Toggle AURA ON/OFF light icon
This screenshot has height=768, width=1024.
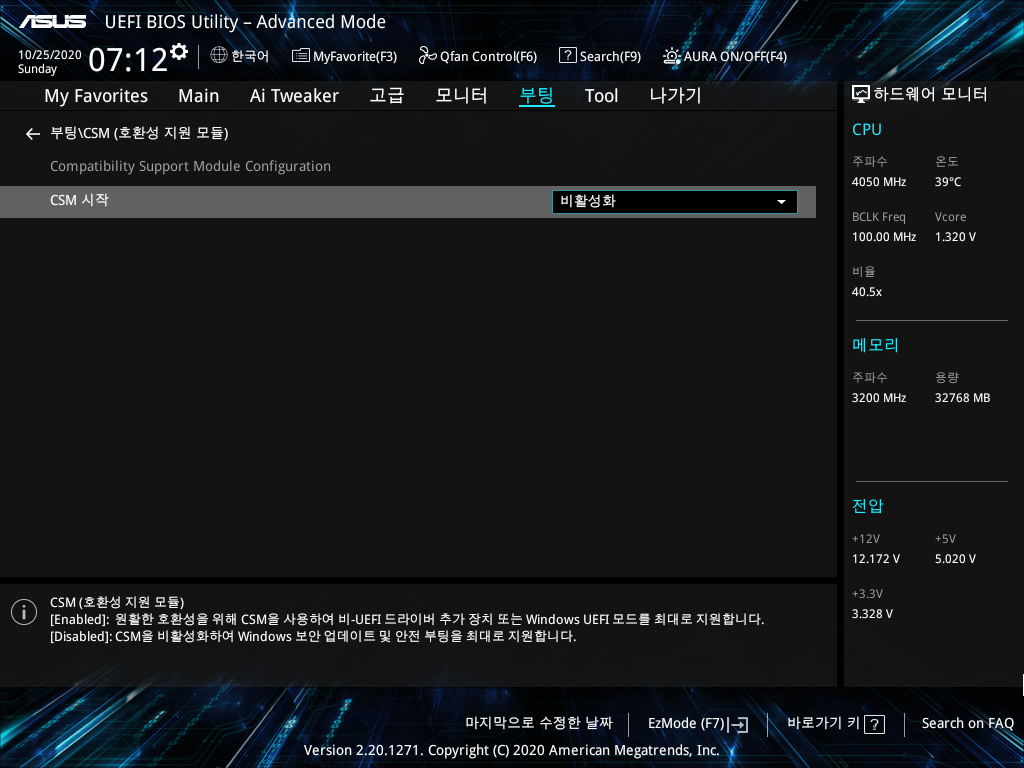pos(671,56)
